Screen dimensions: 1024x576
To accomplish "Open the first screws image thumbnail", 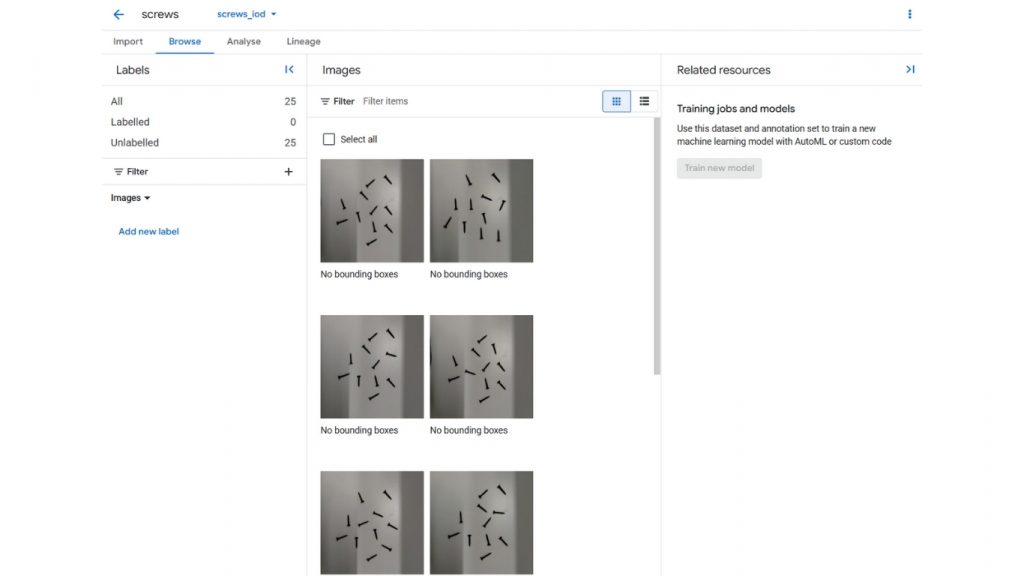I will [x=372, y=210].
